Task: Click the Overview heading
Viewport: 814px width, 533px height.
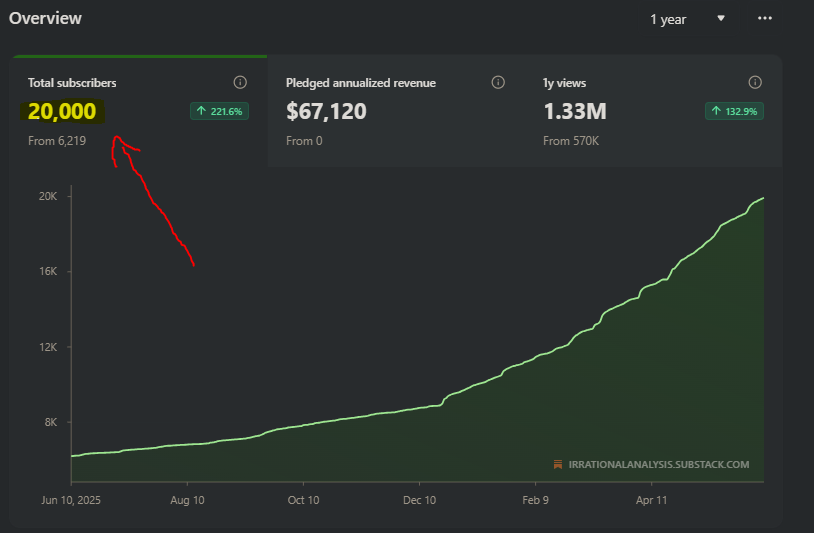Action: 45,18
